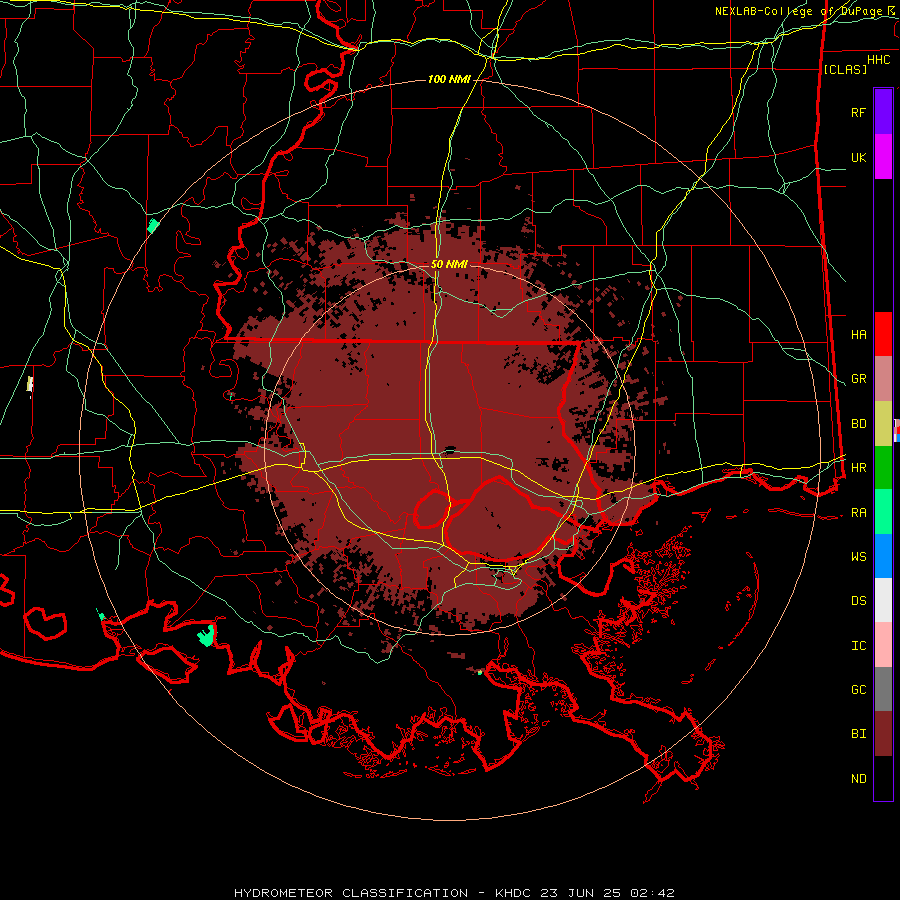
Task: Click the 'WS' legend label
Action: click(x=858, y=557)
